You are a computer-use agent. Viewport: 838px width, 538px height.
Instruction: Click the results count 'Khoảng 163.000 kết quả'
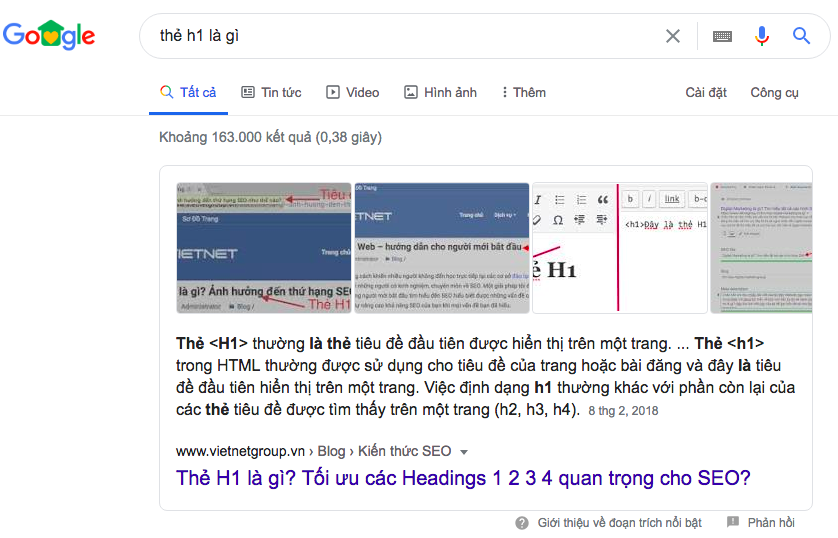[270, 137]
